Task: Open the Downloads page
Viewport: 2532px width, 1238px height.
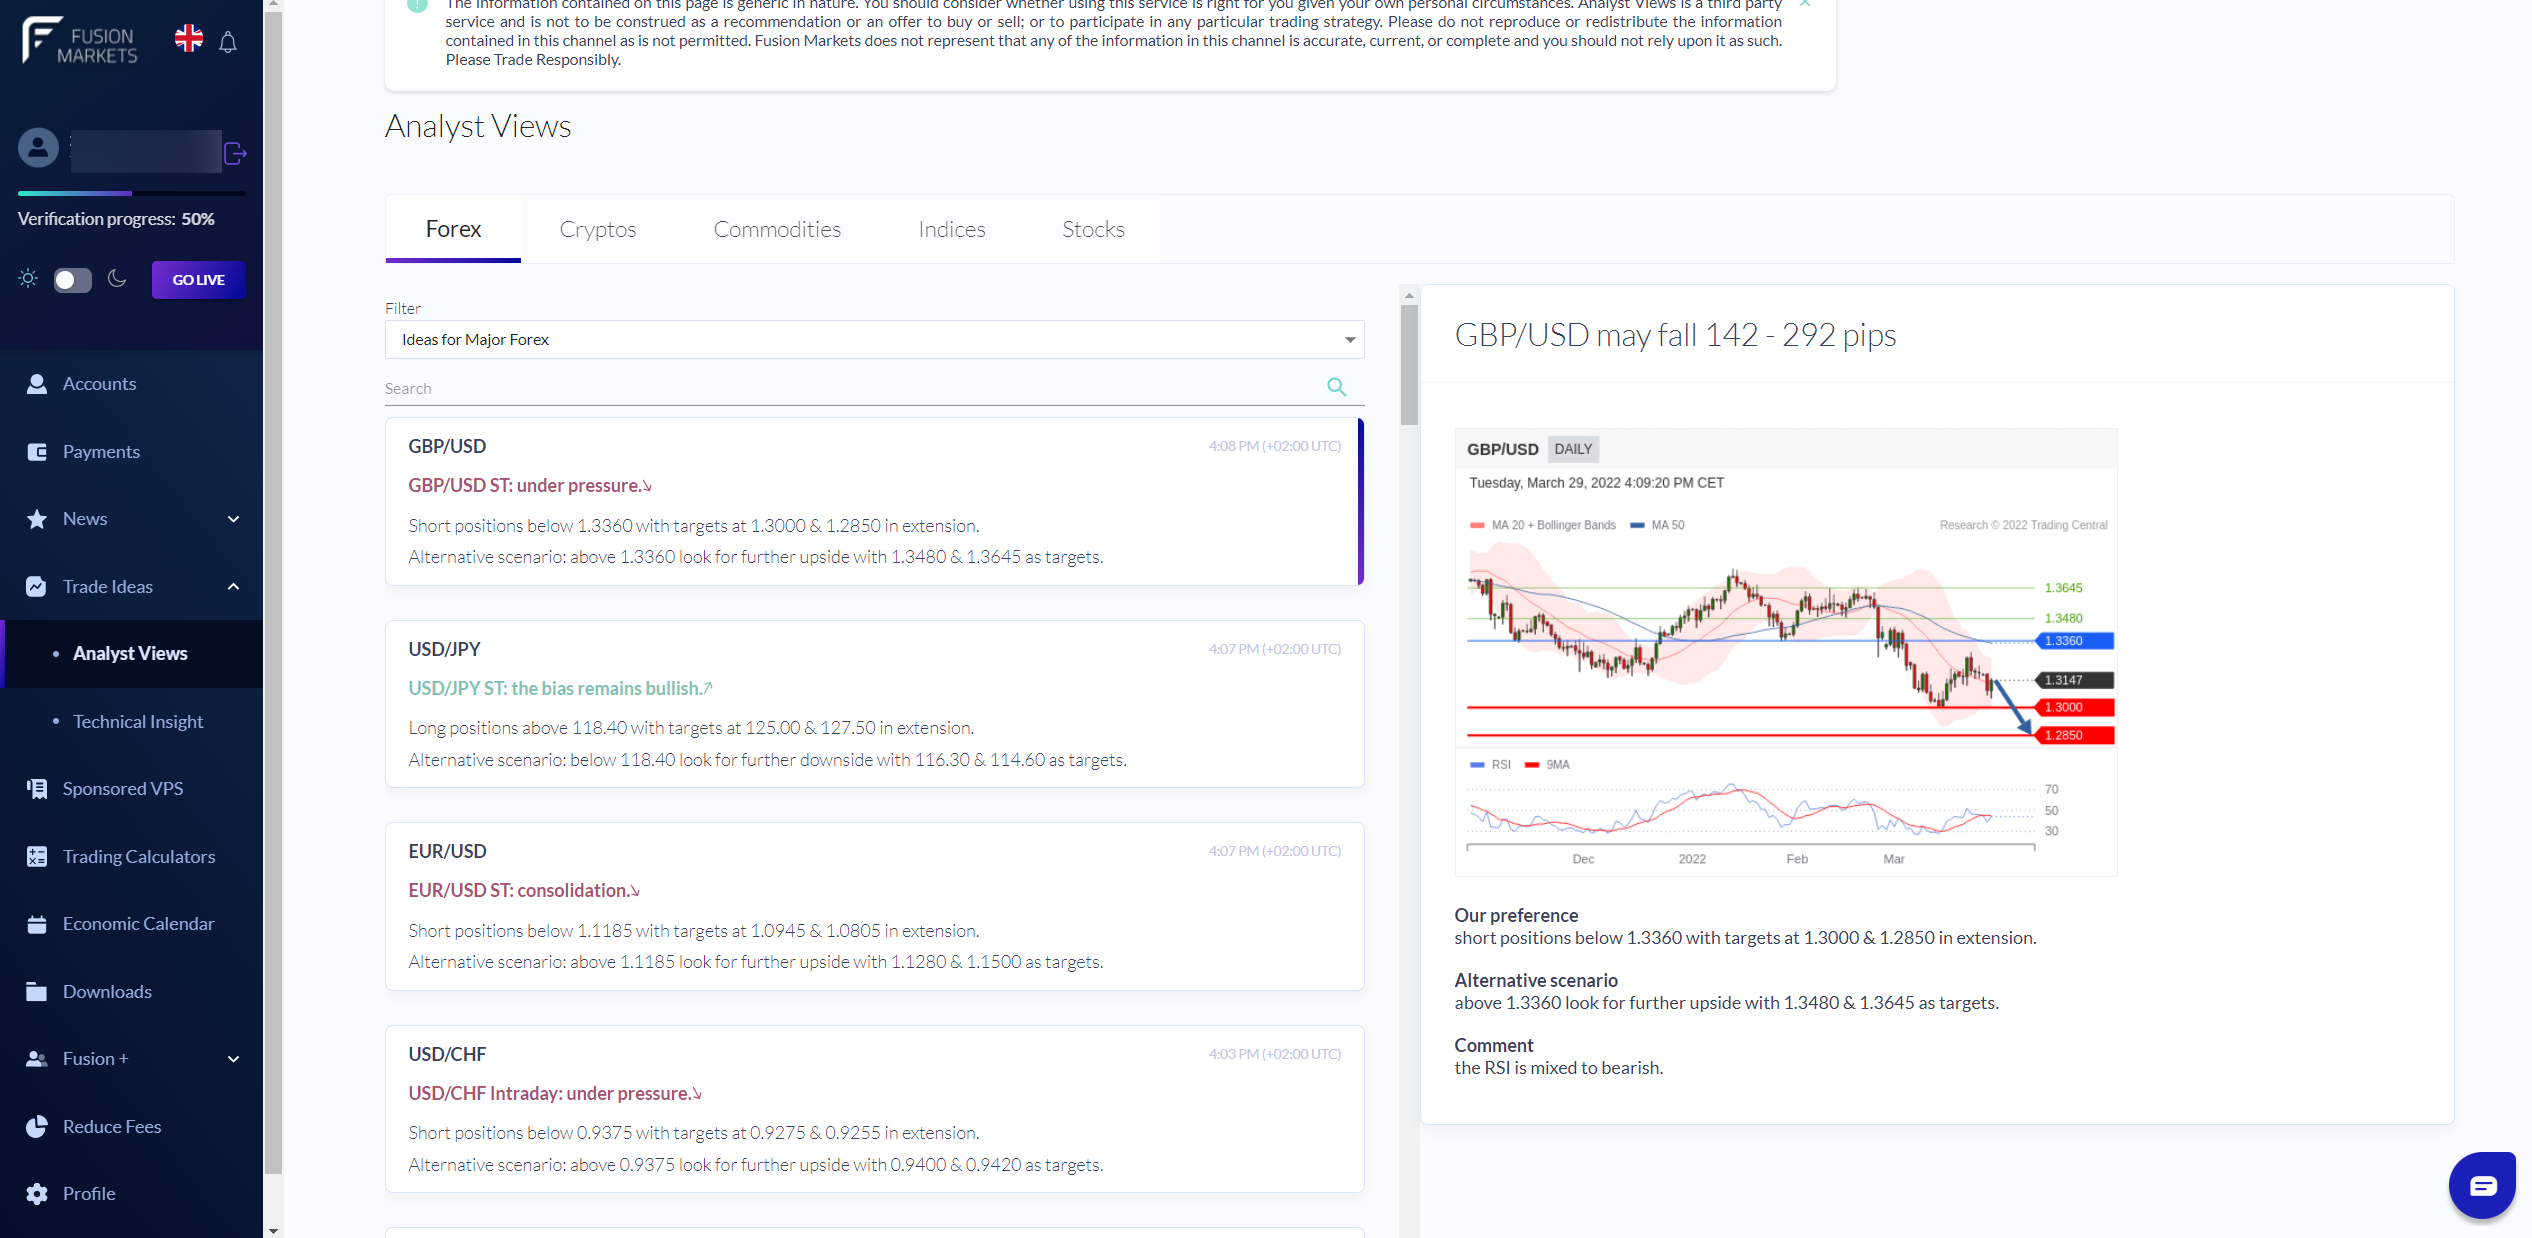Action: coord(132,992)
